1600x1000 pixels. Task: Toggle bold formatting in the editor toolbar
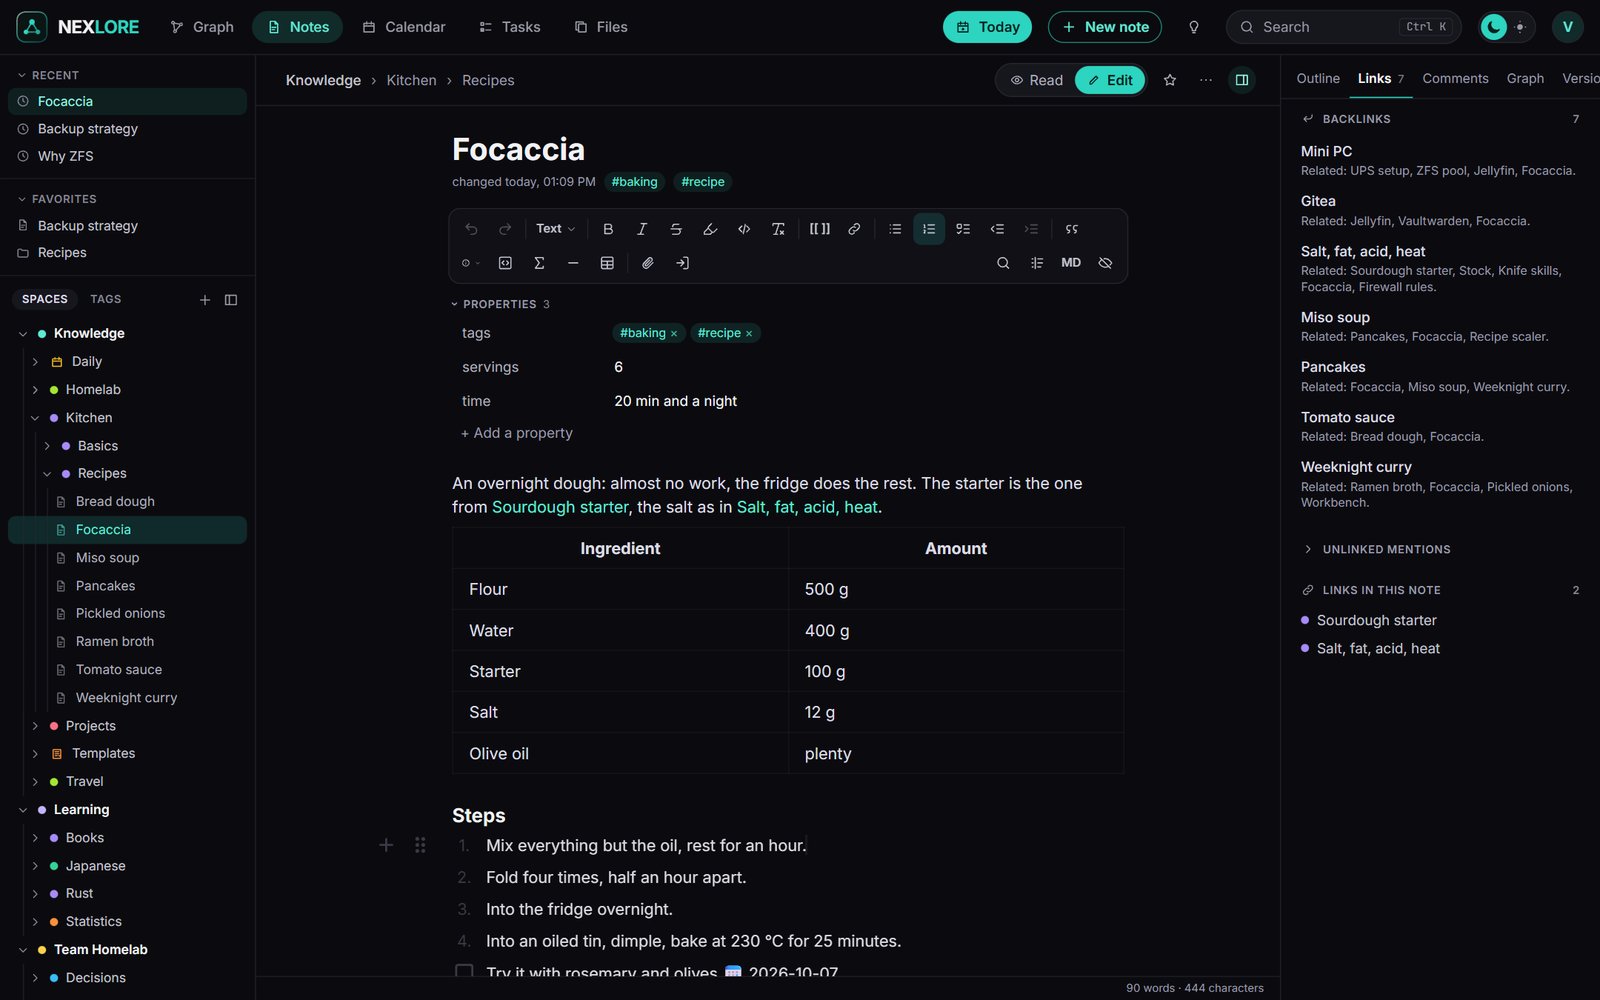click(x=608, y=229)
